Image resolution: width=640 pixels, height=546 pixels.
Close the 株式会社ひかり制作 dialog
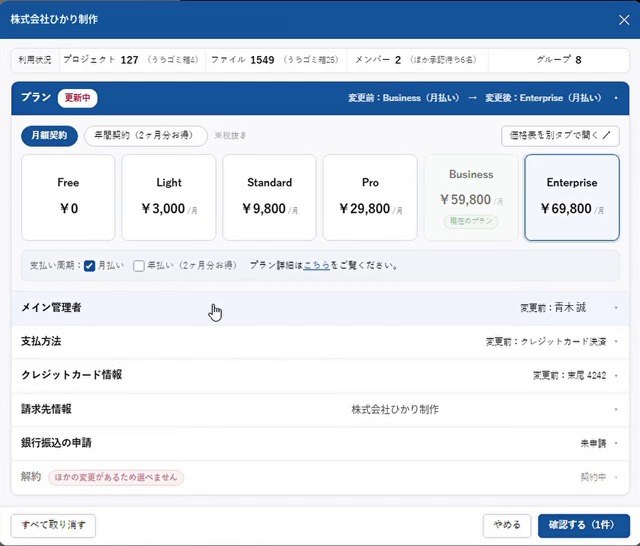click(624, 20)
